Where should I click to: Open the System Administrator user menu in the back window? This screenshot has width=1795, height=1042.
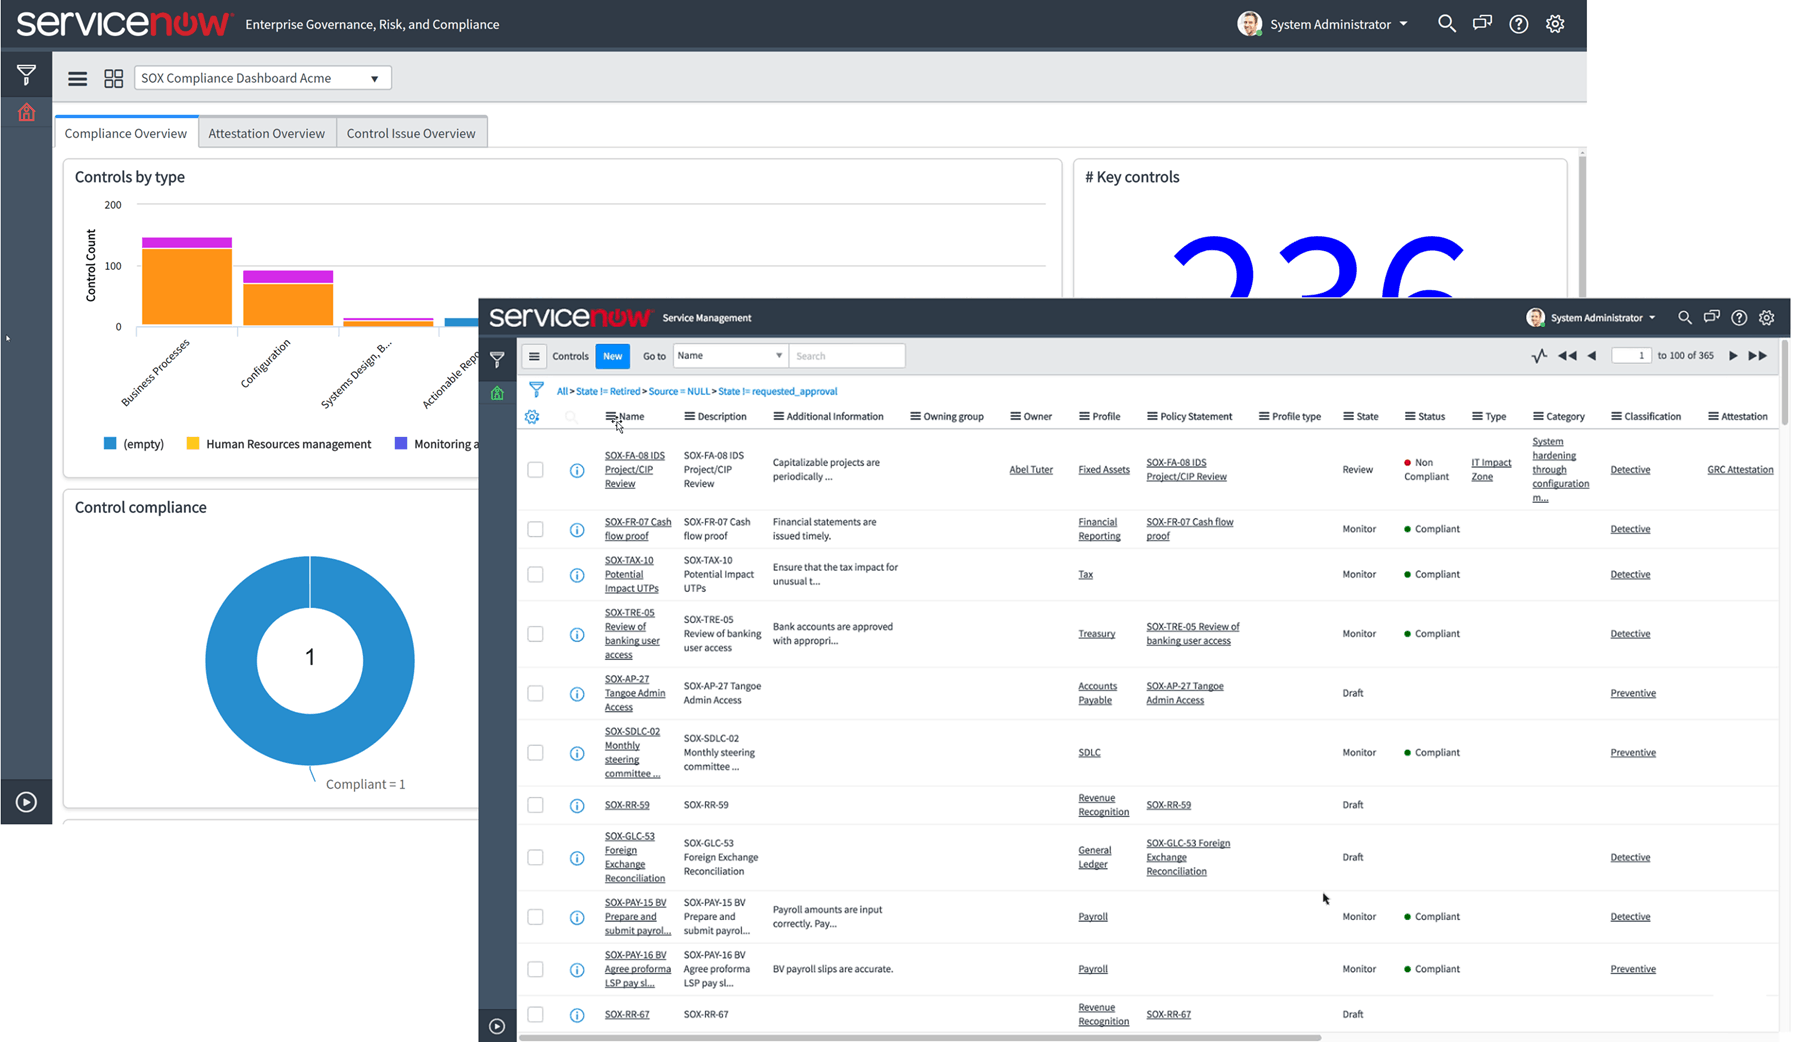pyautogui.click(x=1322, y=24)
